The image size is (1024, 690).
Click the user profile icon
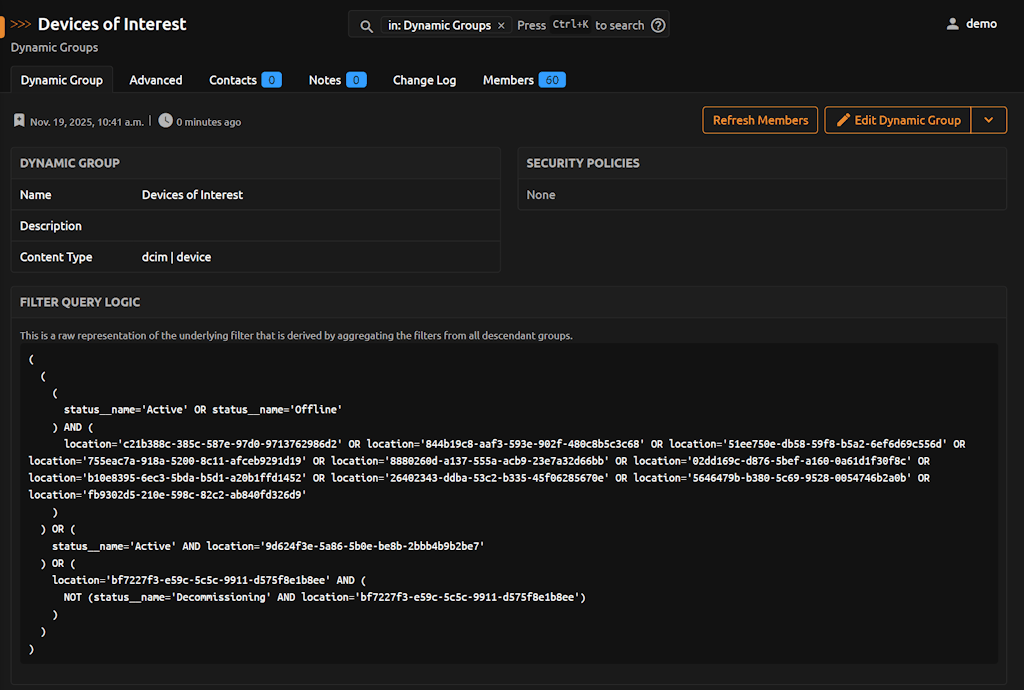click(x=952, y=24)
